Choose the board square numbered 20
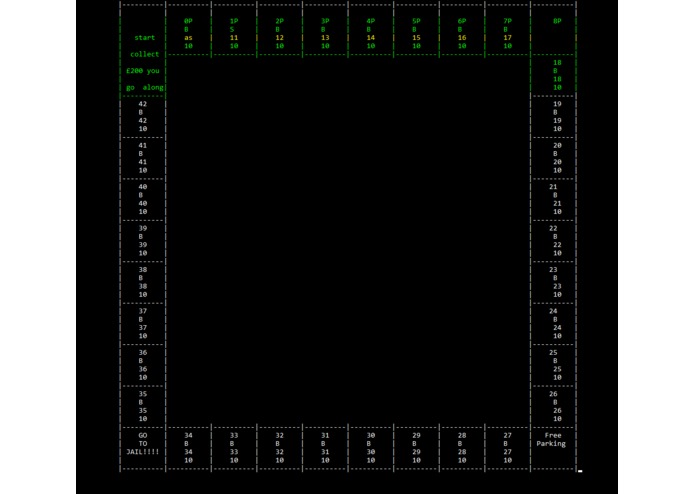Screen dimensions: 695x494 pyautogui.click(x=554, y=158)
